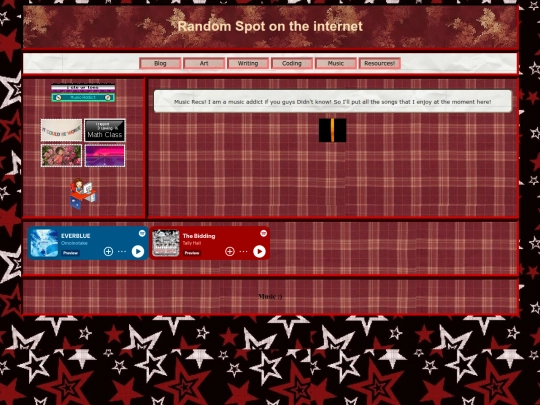Click the purple striped flag blinkie
The image size is (540, 405).
click(x=83, y=88)
